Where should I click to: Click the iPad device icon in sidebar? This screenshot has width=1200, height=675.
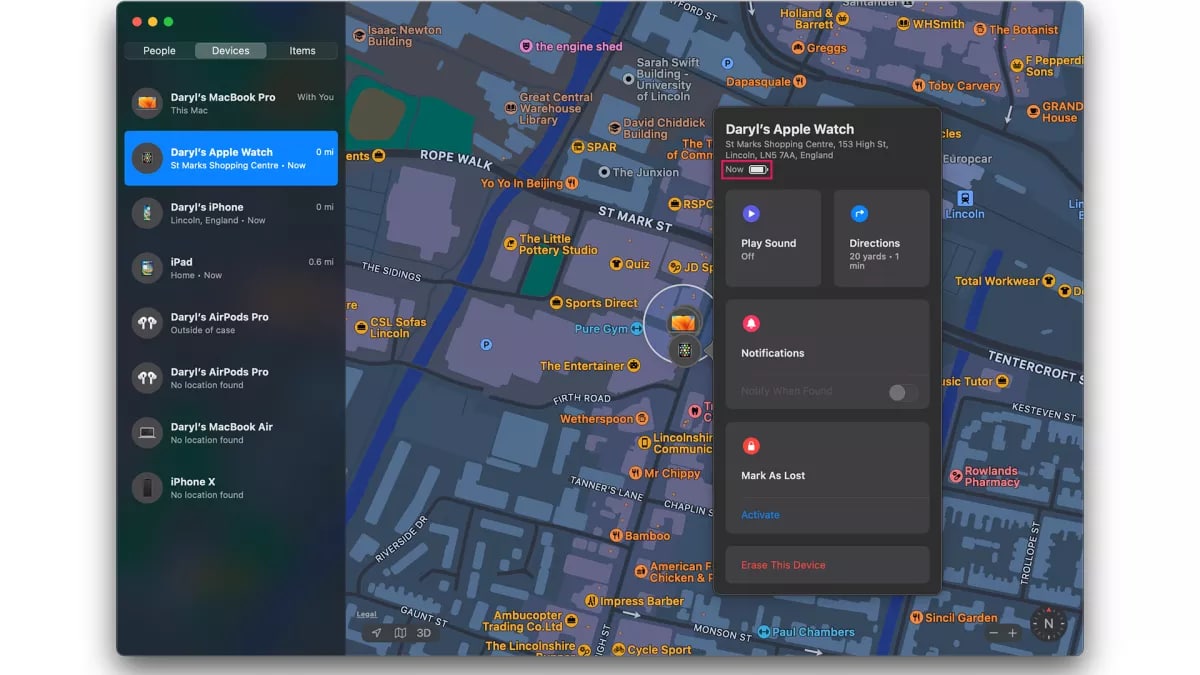click(x=147, y=268)
